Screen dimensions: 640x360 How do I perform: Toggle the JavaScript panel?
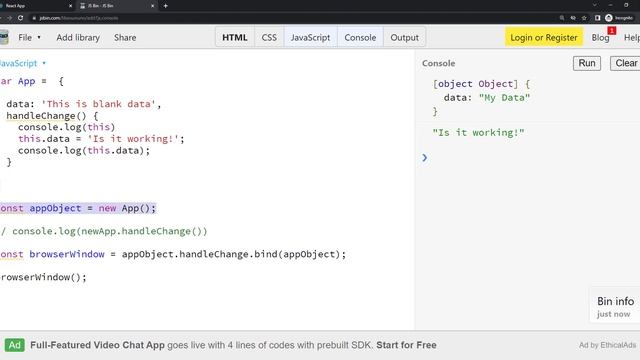[x=310, y=38]
